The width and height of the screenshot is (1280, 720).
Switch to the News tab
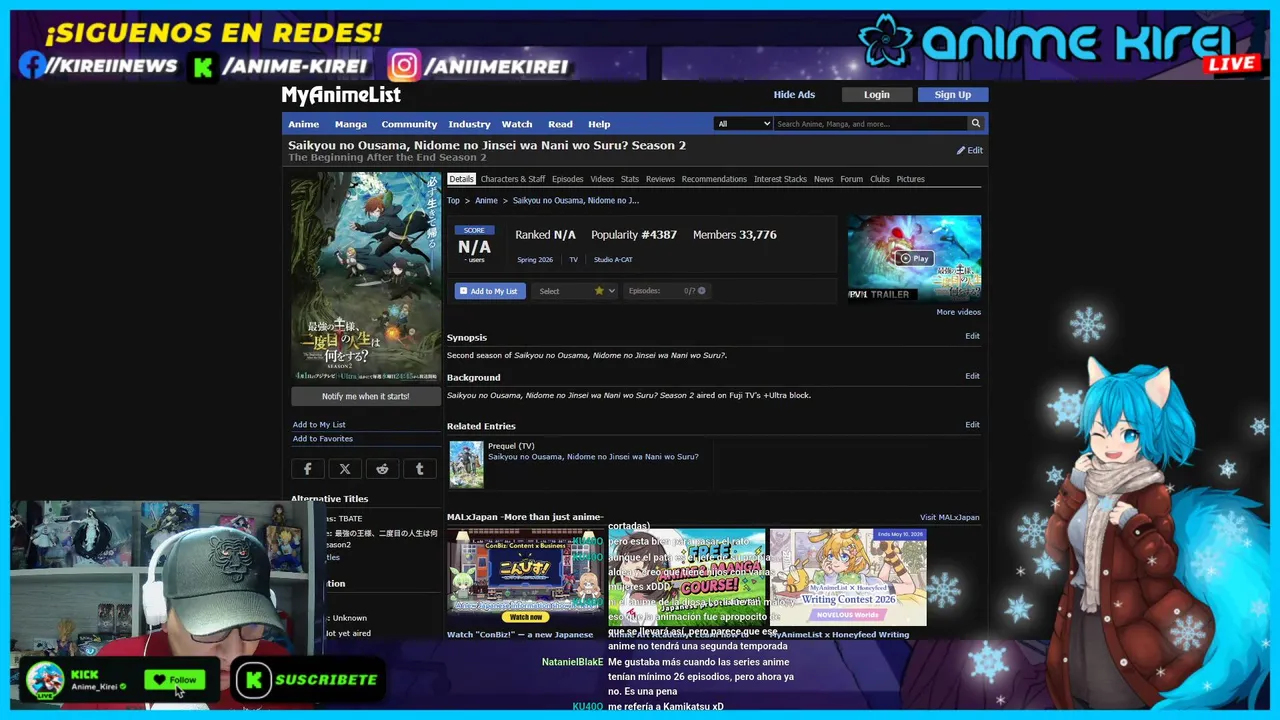coord(823,179)
